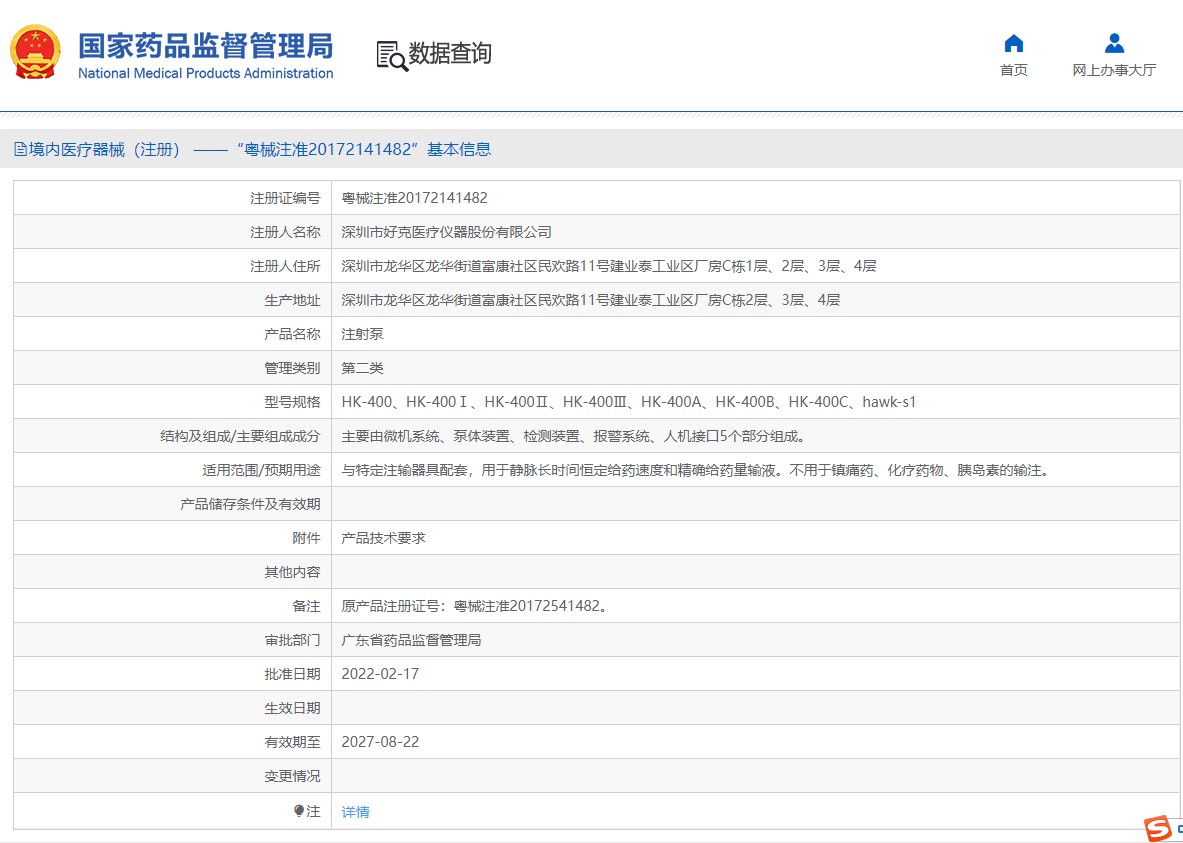Click the National Medical Products Administration text
Image resolution: width=1183 pixels, height=843 pixels.
click(205, 74)
